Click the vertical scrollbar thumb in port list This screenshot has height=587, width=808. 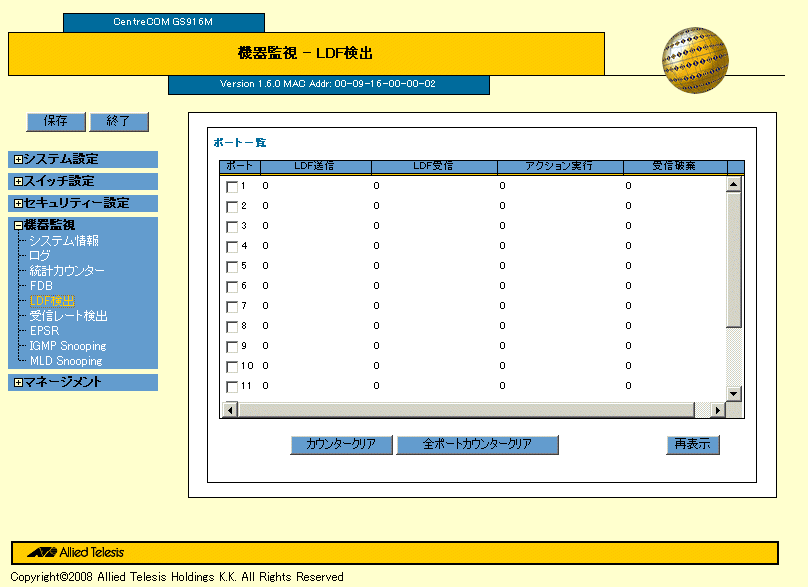[x=734, y=260]
